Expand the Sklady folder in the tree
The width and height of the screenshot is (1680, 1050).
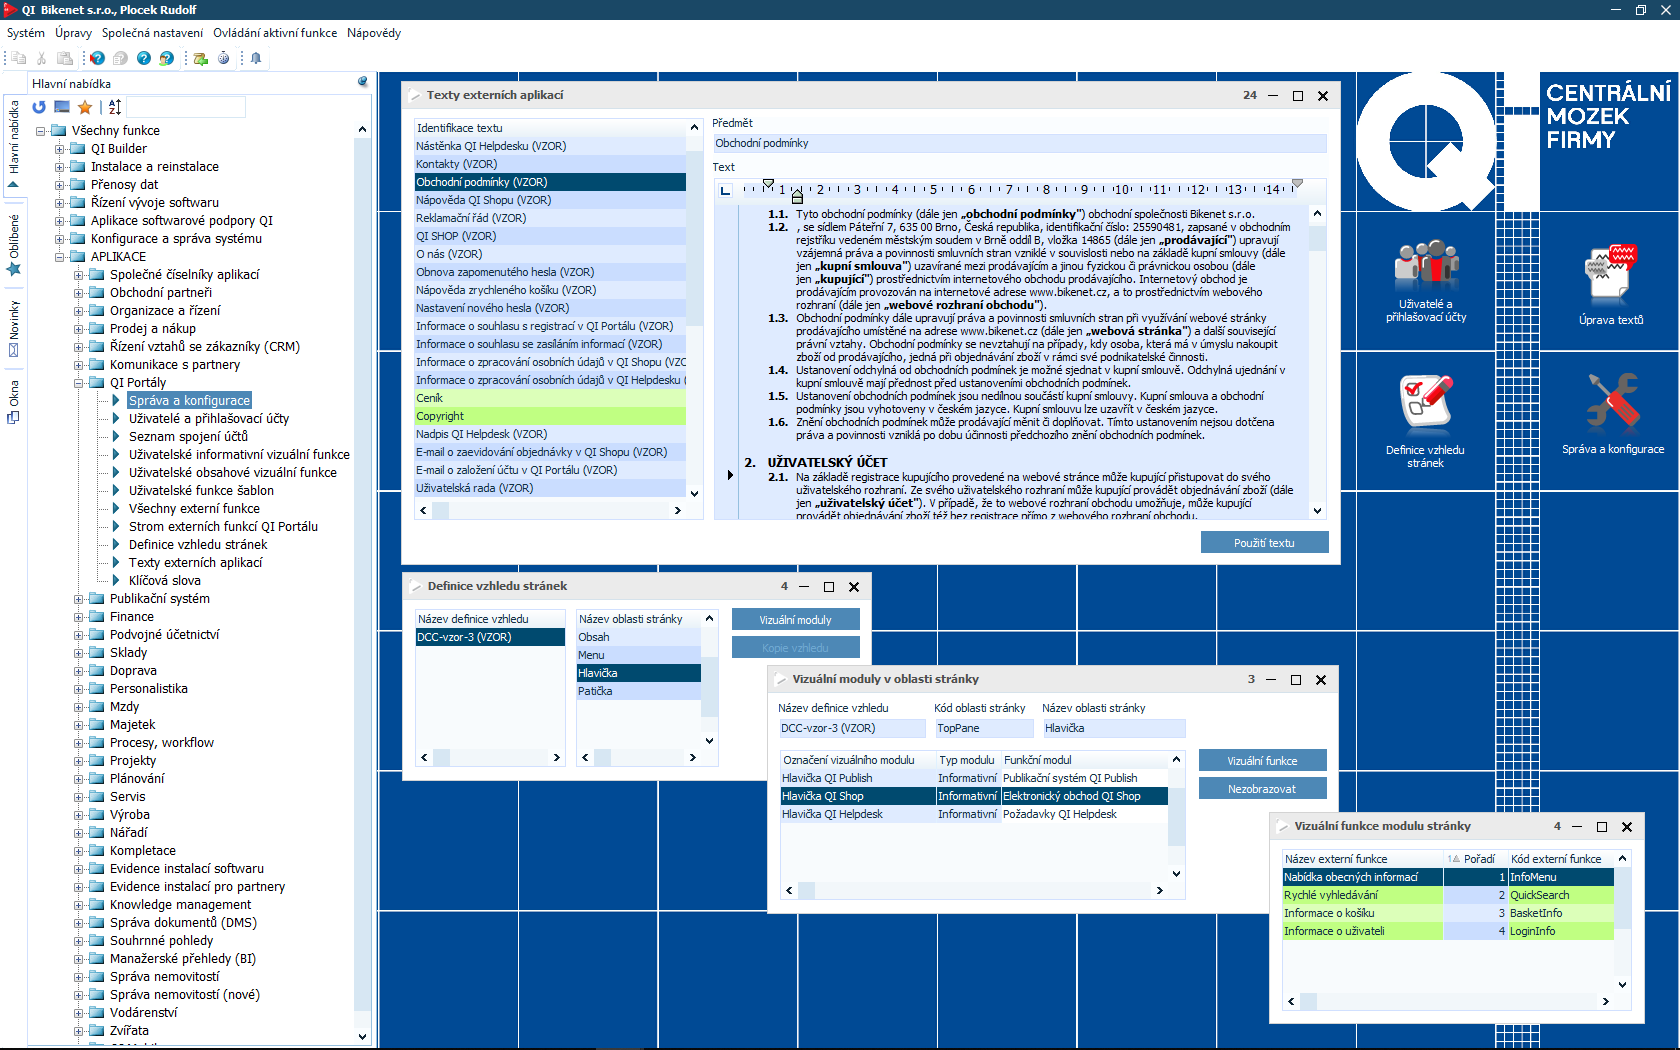(78, 653)
